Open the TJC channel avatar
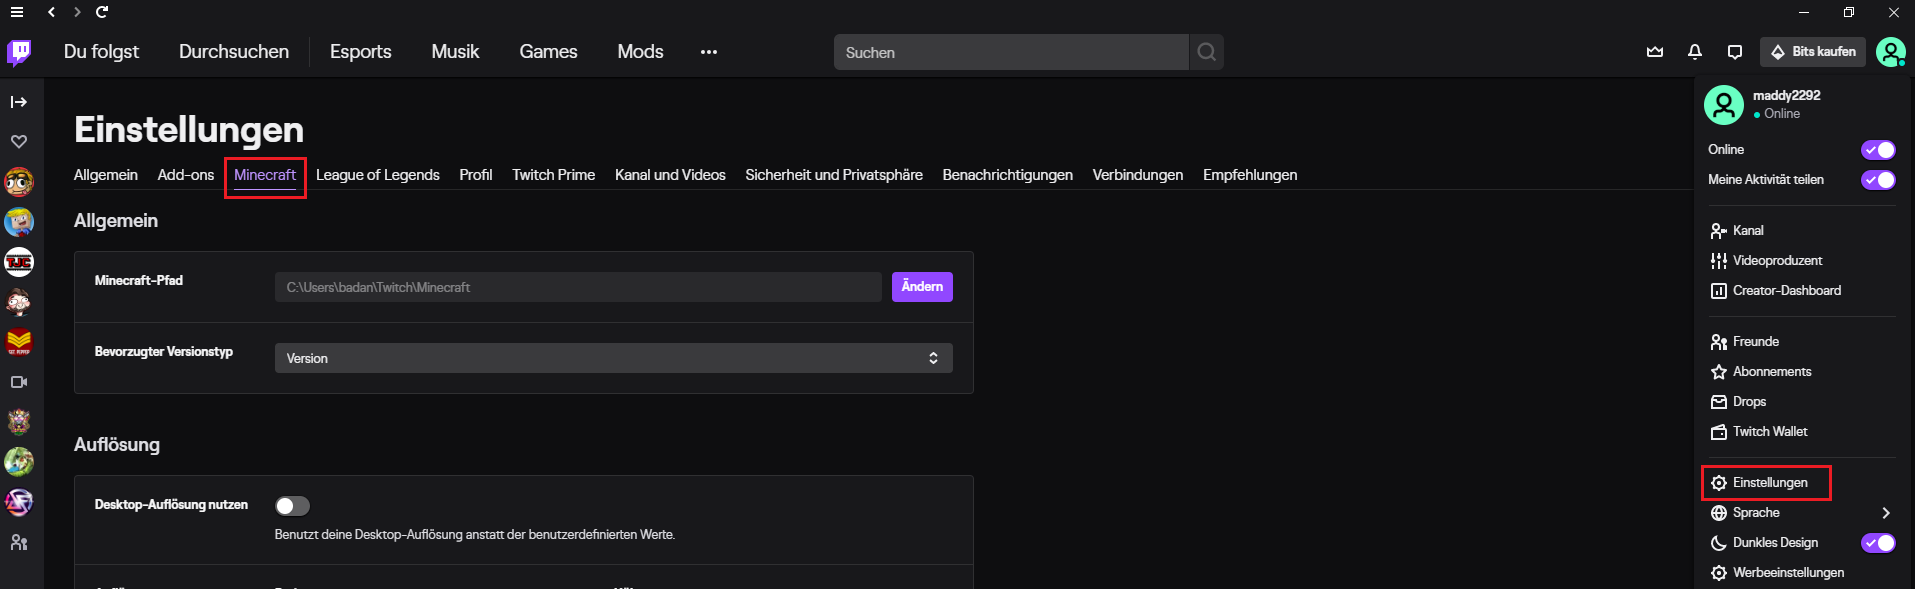The height and width of the screenshot is (589, 1915). point(19,262)
